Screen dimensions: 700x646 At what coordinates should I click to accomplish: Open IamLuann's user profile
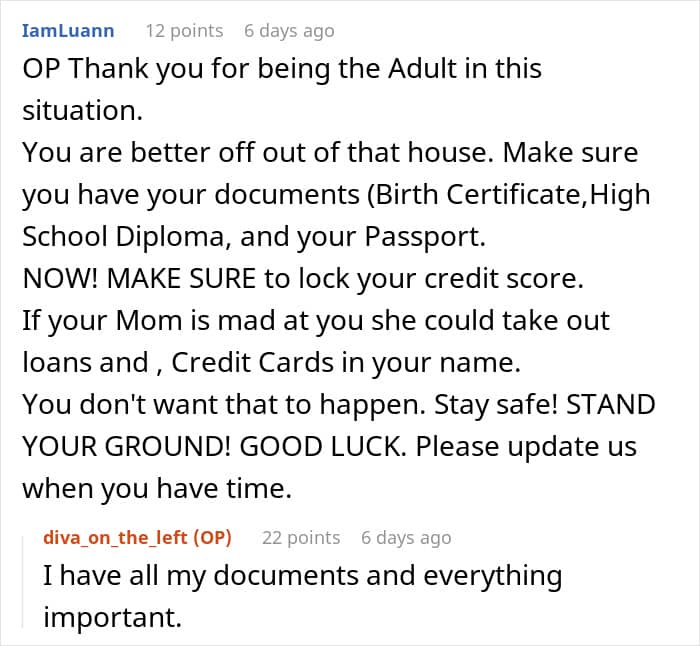coord(68,31)
